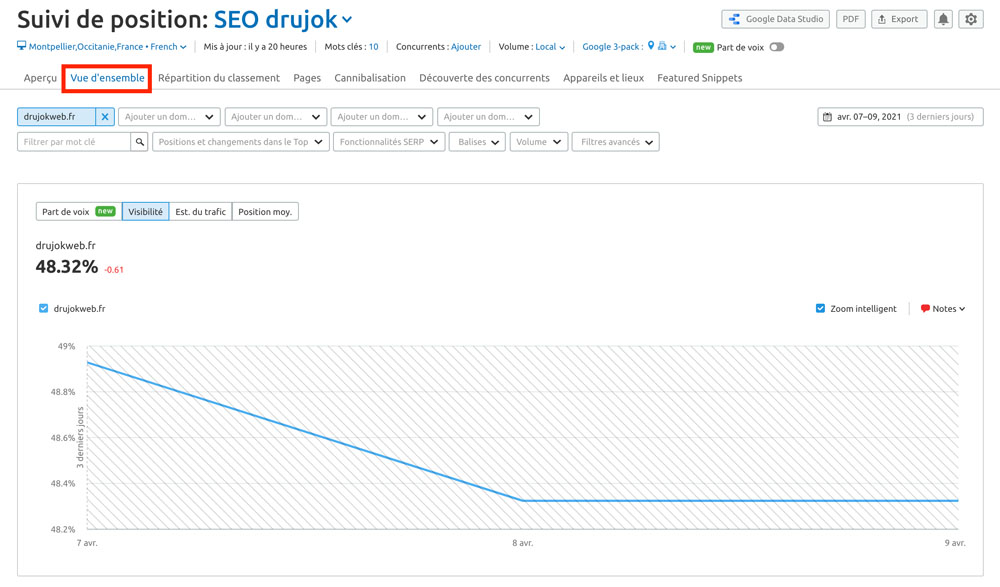Open gear settings for campaign
1000x587 pixels.
click(x=971, y=19)
